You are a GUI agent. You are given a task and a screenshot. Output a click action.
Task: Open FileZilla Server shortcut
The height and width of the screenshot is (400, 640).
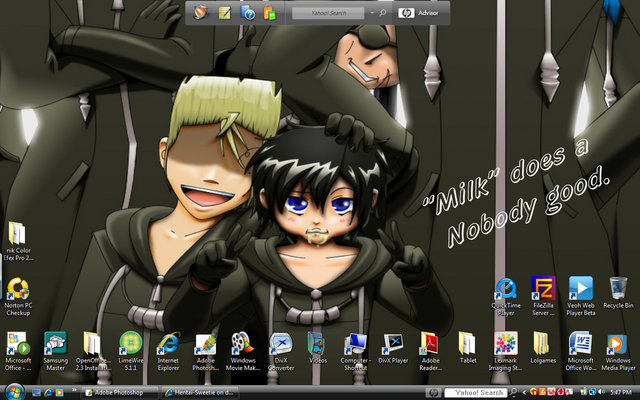[x=543, y=296]
